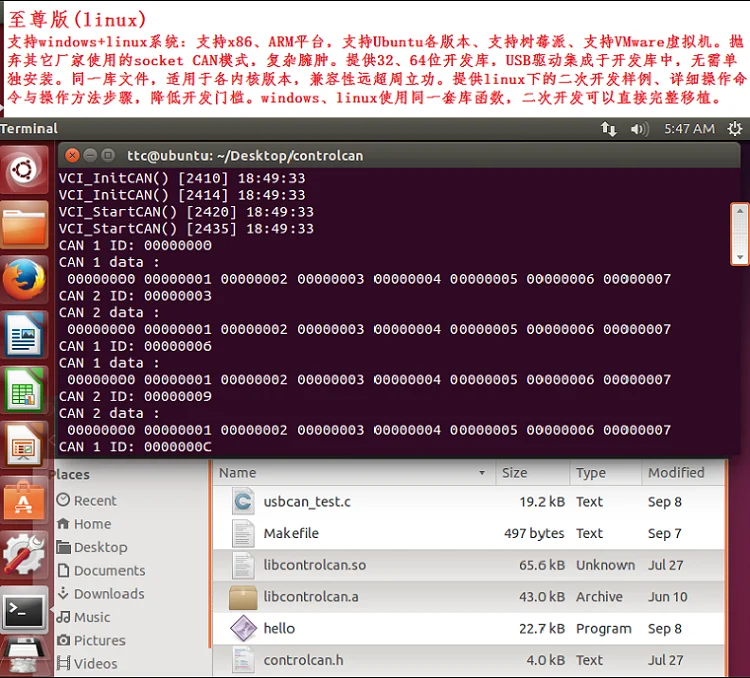Open the clock showing 5:47 AM
750x678 pixels.
coord(689,129)
